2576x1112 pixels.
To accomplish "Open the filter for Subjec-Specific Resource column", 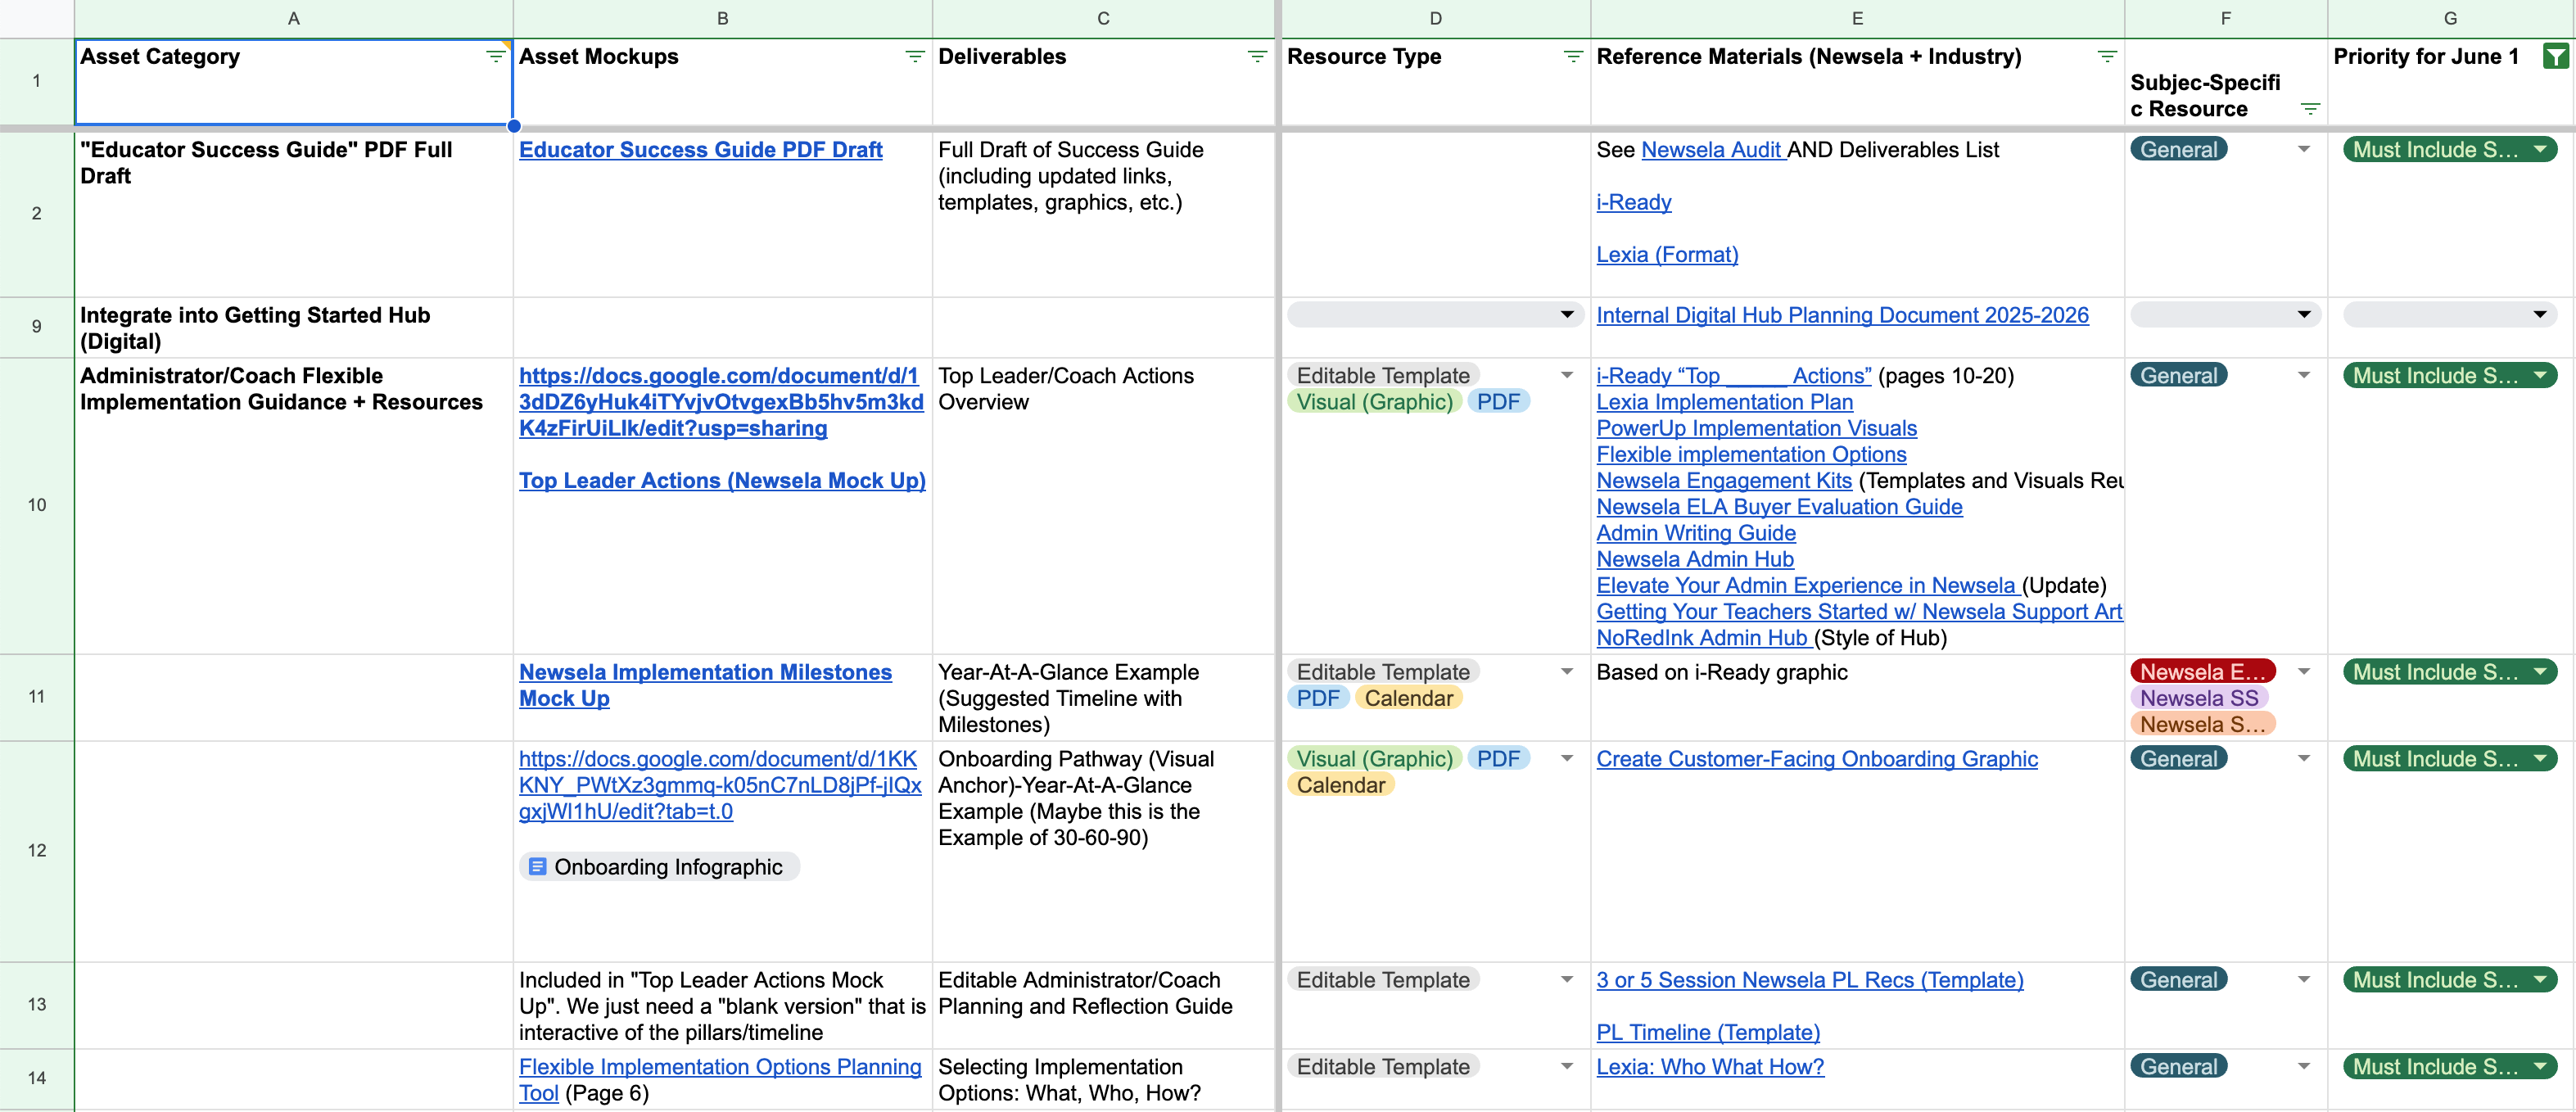I will pyautogui.click(x=2310, y=108).
